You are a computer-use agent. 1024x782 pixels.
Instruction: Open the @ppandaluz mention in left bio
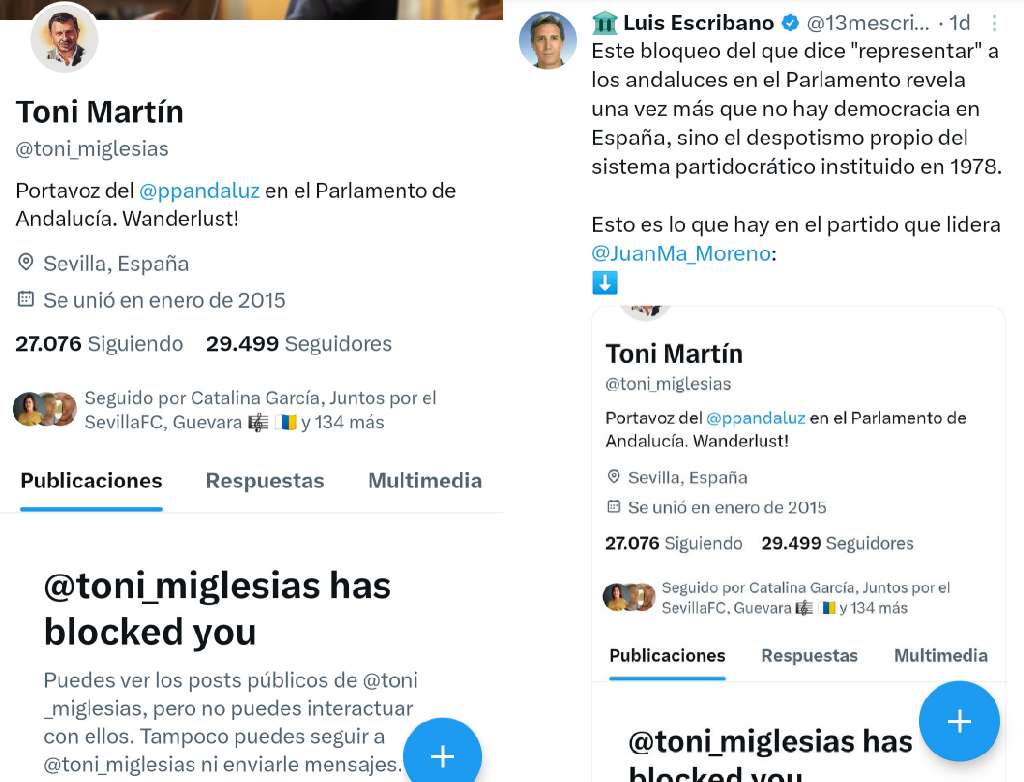point(199,191)
